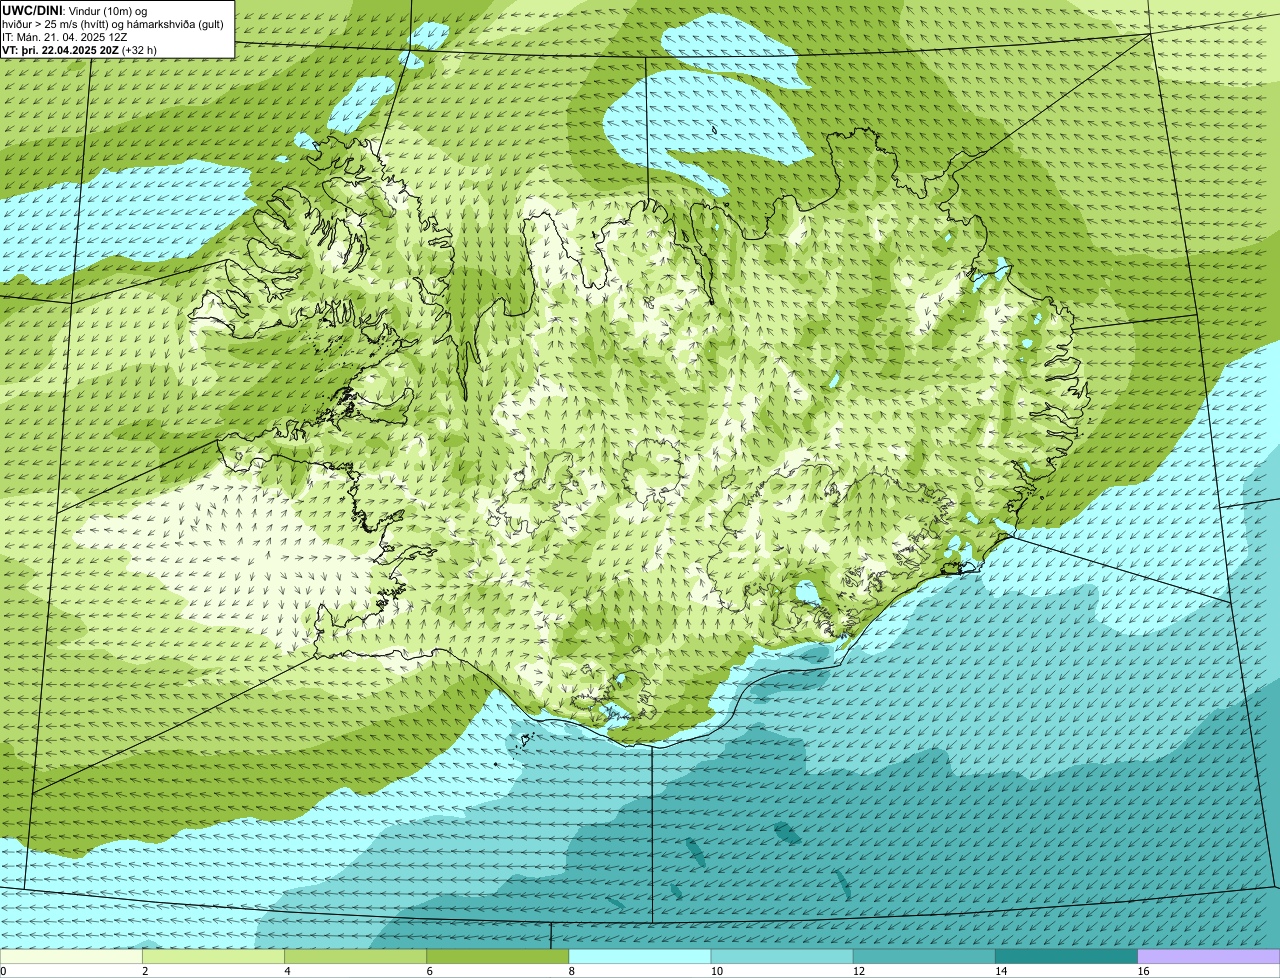Click the legend scale label '16'
This screenshot has height=978, width=1280.
1143,971
